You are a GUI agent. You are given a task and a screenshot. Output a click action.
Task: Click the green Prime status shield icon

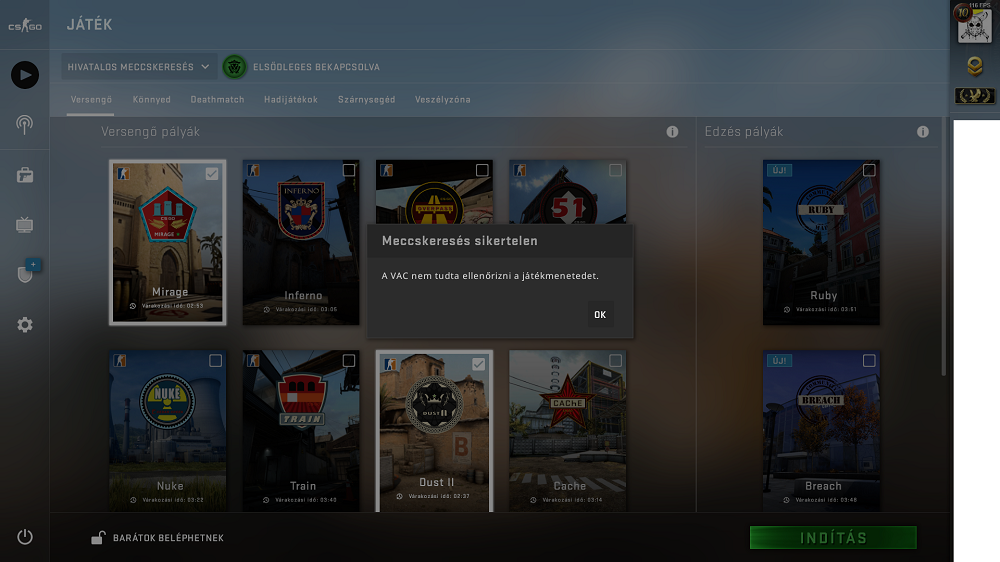click(234, 67)
